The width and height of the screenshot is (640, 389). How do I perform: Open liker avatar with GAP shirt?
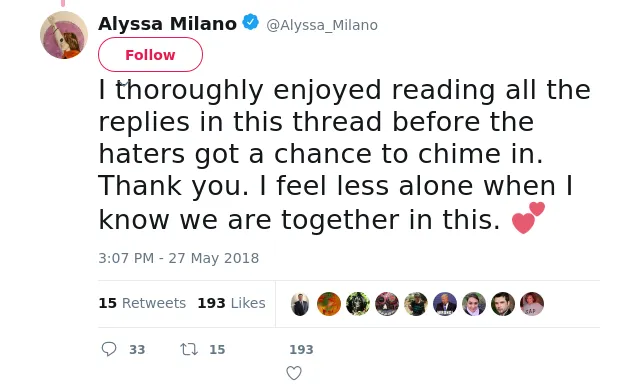[x=532, y=304]
